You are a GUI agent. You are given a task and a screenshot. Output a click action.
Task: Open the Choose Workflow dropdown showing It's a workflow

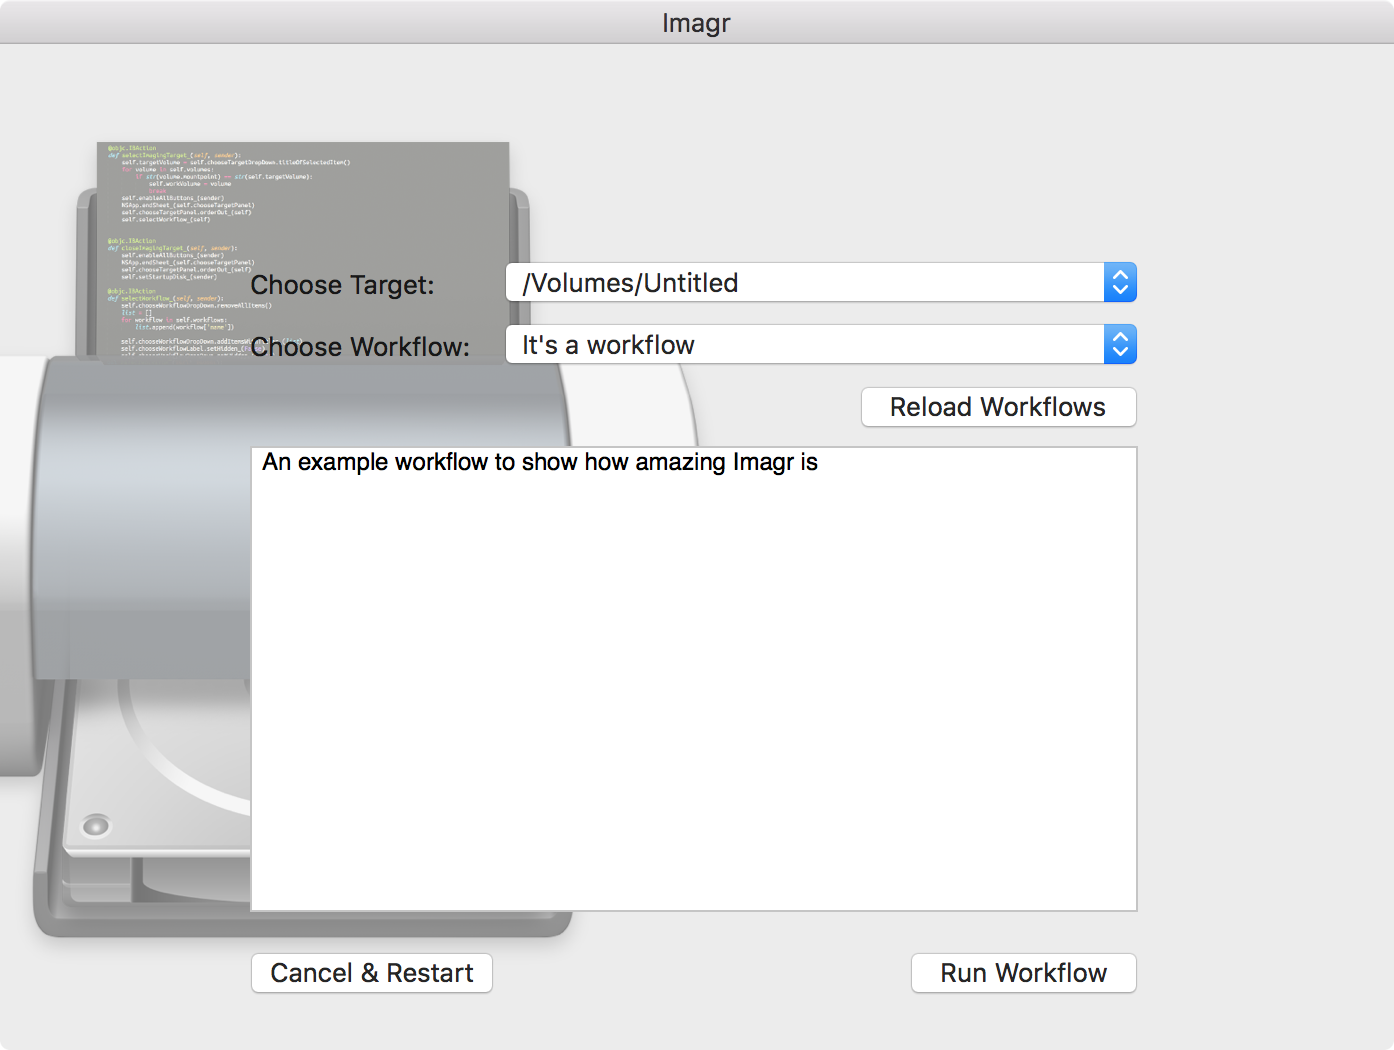click(821, 345)
